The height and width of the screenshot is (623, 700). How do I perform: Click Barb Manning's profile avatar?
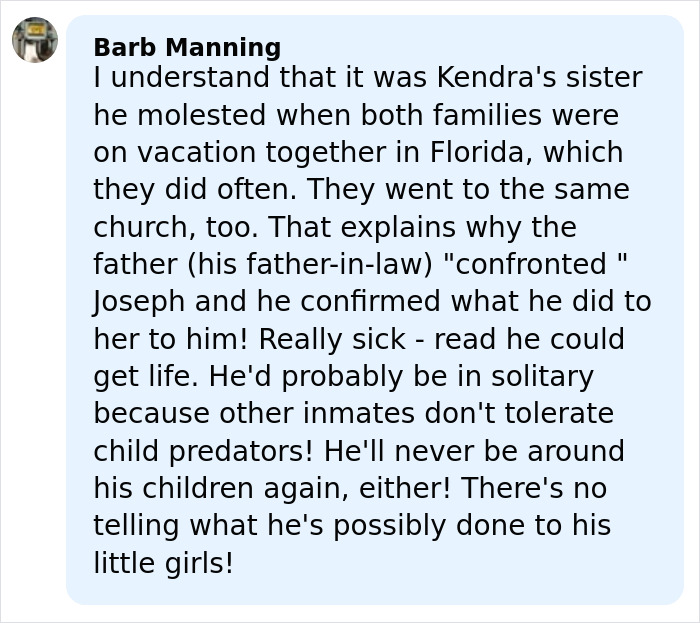35,40
